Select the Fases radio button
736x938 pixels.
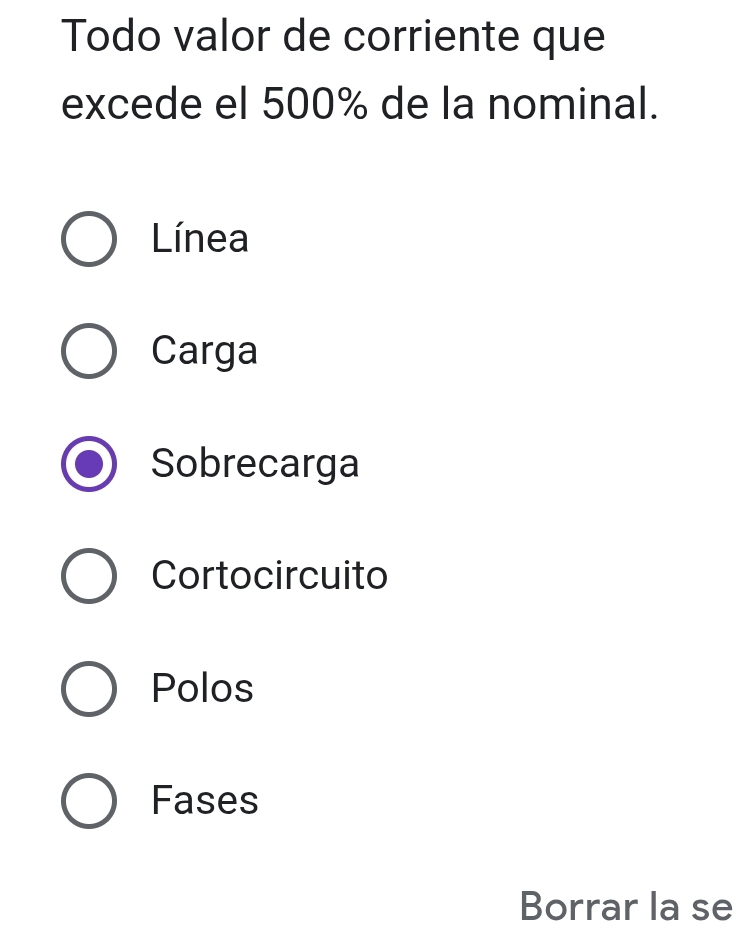click(x=89, y=801)
